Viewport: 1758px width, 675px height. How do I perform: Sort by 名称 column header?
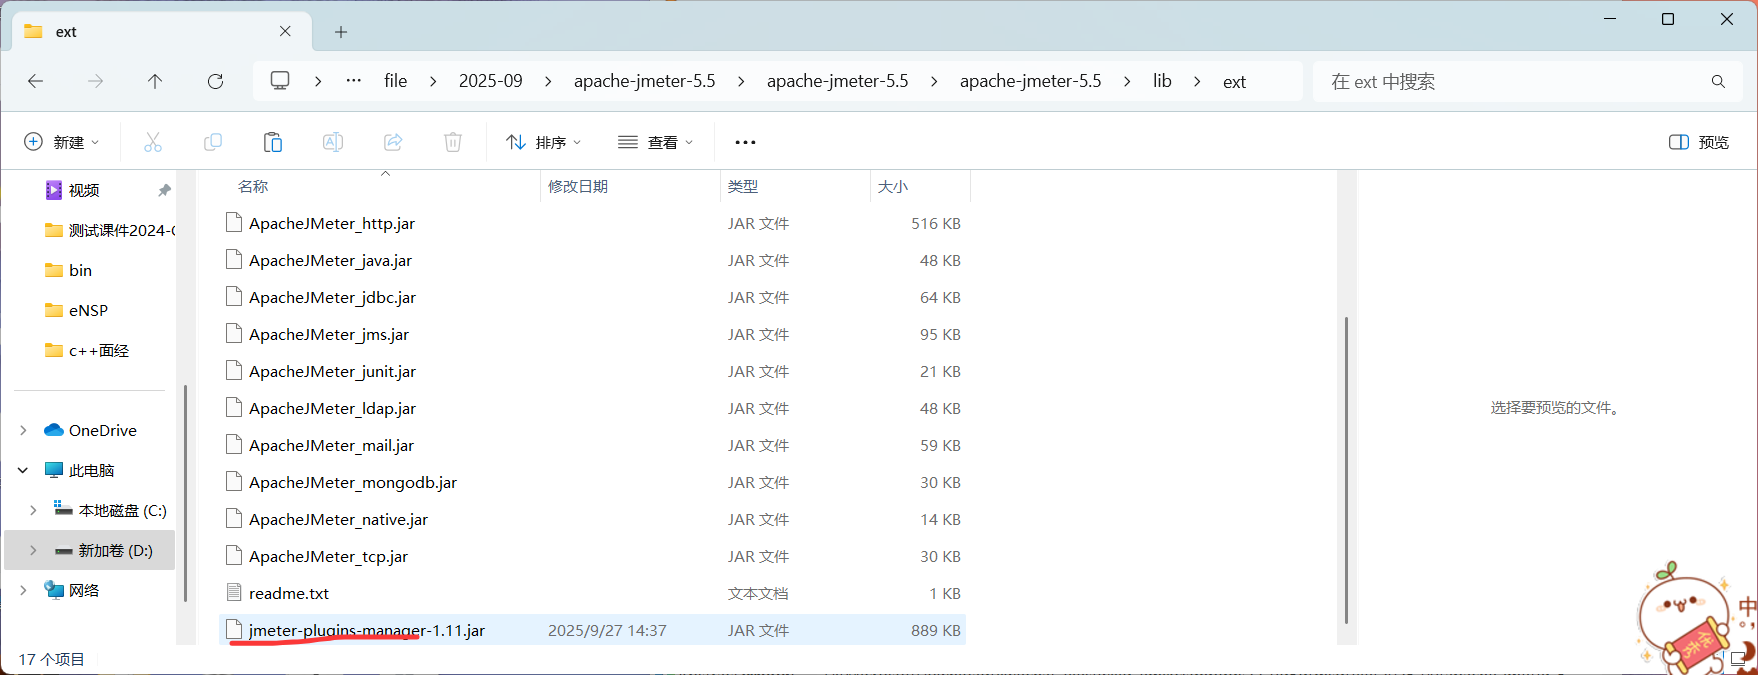[253, 186]
